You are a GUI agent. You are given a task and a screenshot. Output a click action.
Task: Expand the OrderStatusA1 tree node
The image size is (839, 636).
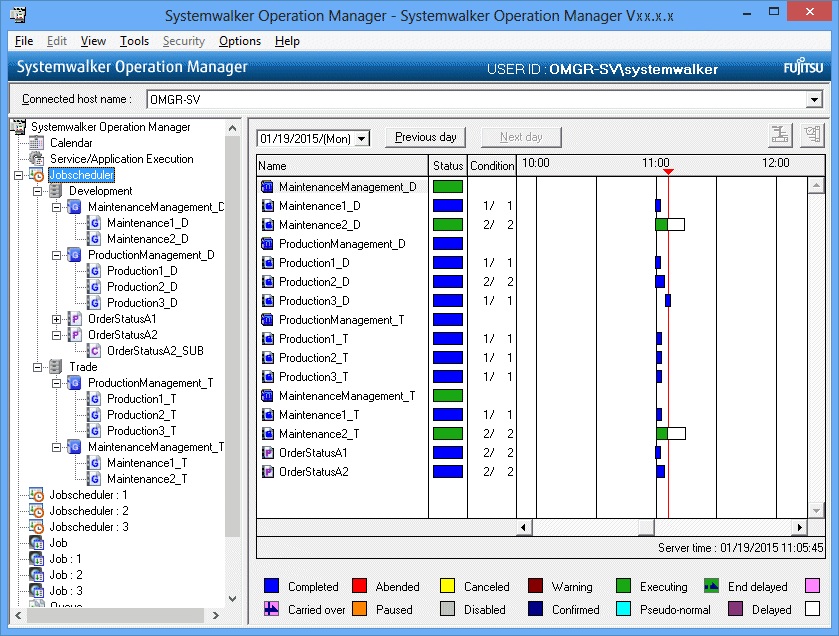(56, 319)
